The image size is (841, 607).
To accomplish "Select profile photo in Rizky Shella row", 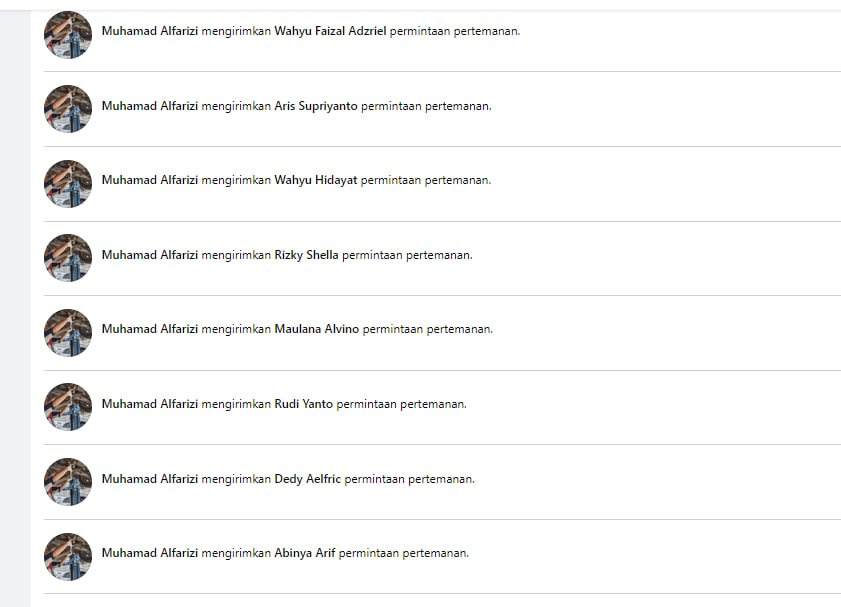I will point(68,258).
